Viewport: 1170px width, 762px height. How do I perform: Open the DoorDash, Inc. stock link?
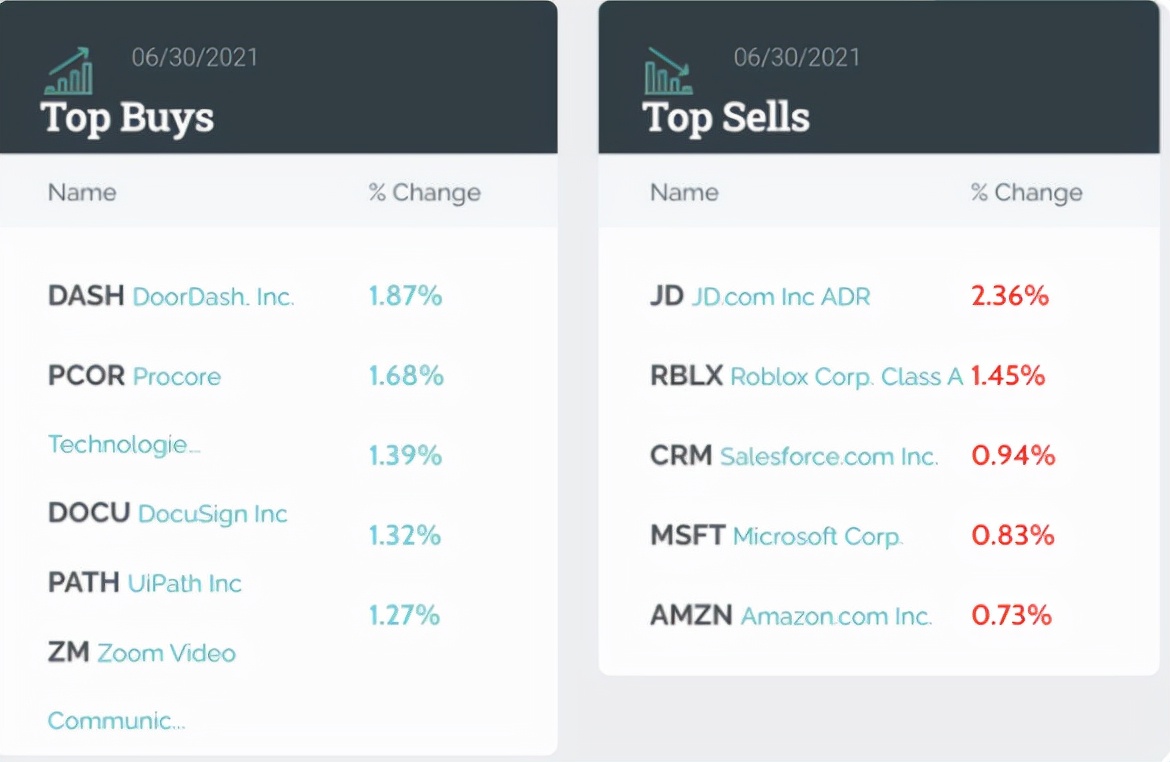point(213,297)
